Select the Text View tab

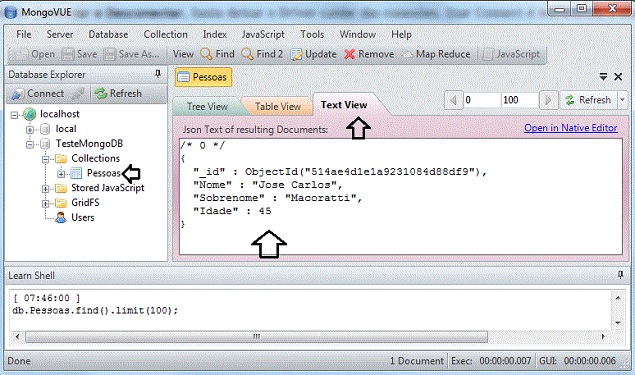344,105
